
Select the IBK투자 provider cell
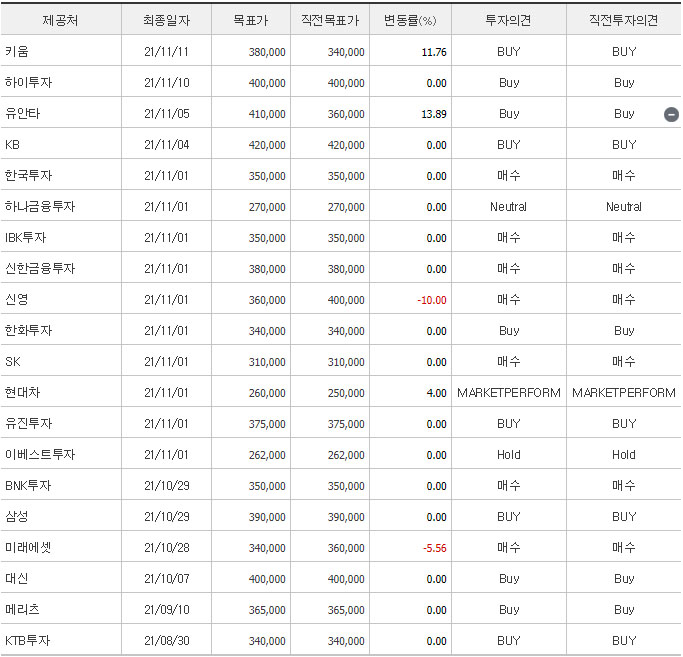61,237
